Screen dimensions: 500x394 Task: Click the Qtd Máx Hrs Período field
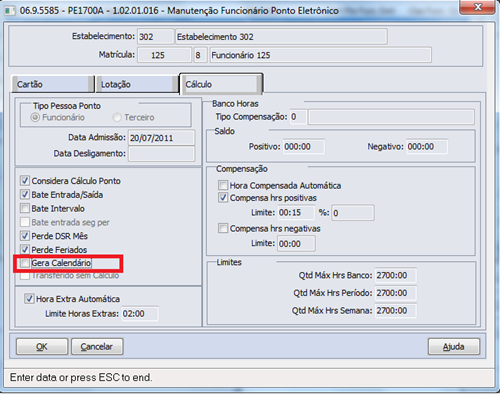pos(396,293)
